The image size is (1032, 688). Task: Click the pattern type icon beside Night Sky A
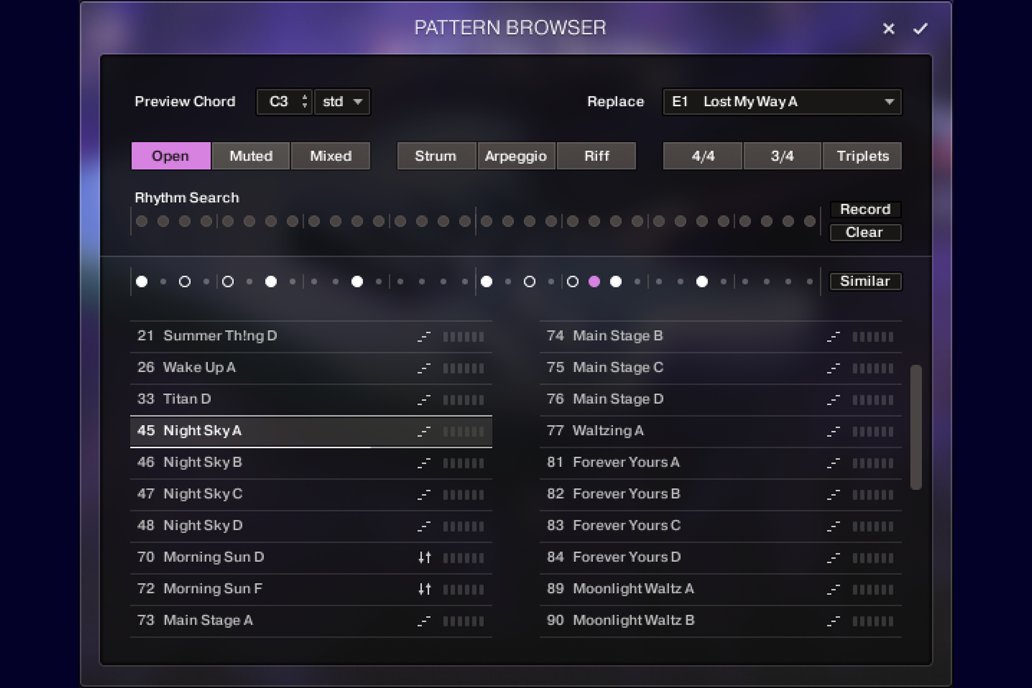424,431
